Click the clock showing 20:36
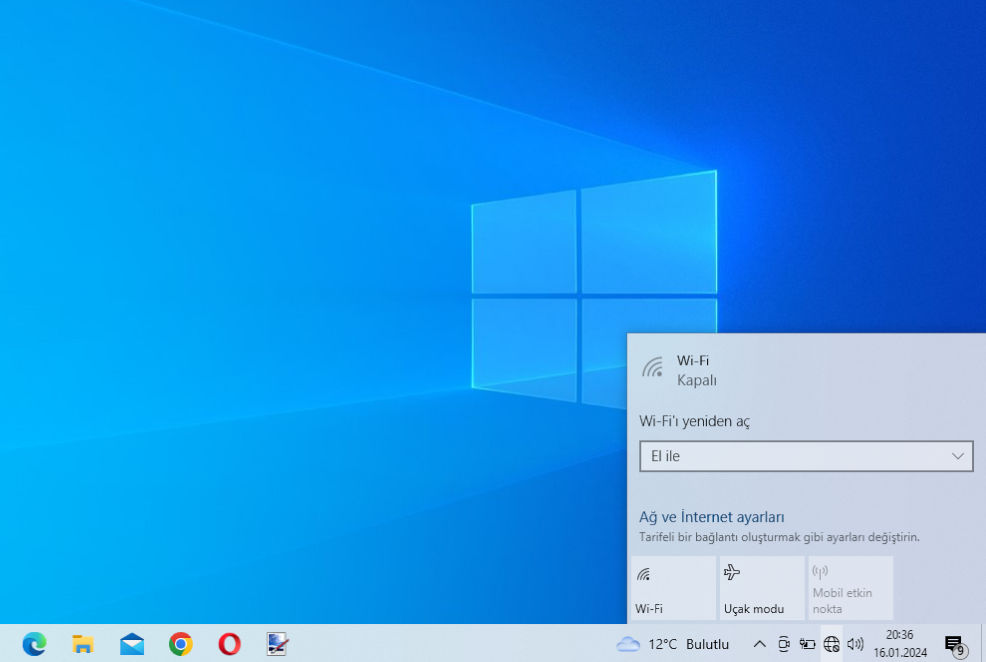The width and height of the screenshot is (986, 662). pos(899,643)
